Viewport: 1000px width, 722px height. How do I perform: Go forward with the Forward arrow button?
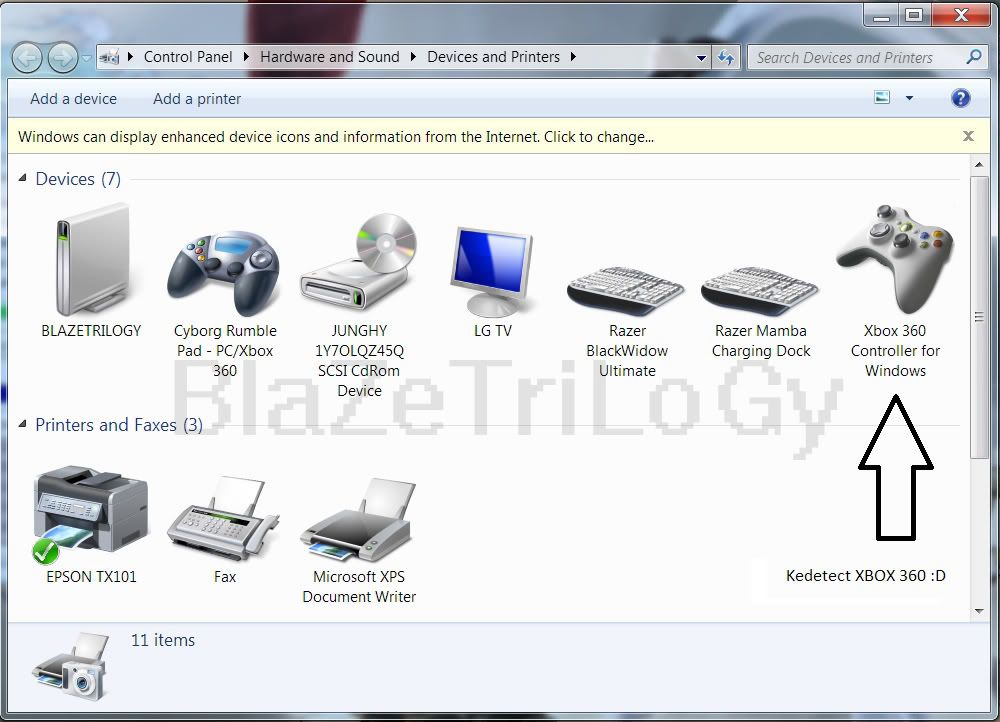[x=62, y=58]
